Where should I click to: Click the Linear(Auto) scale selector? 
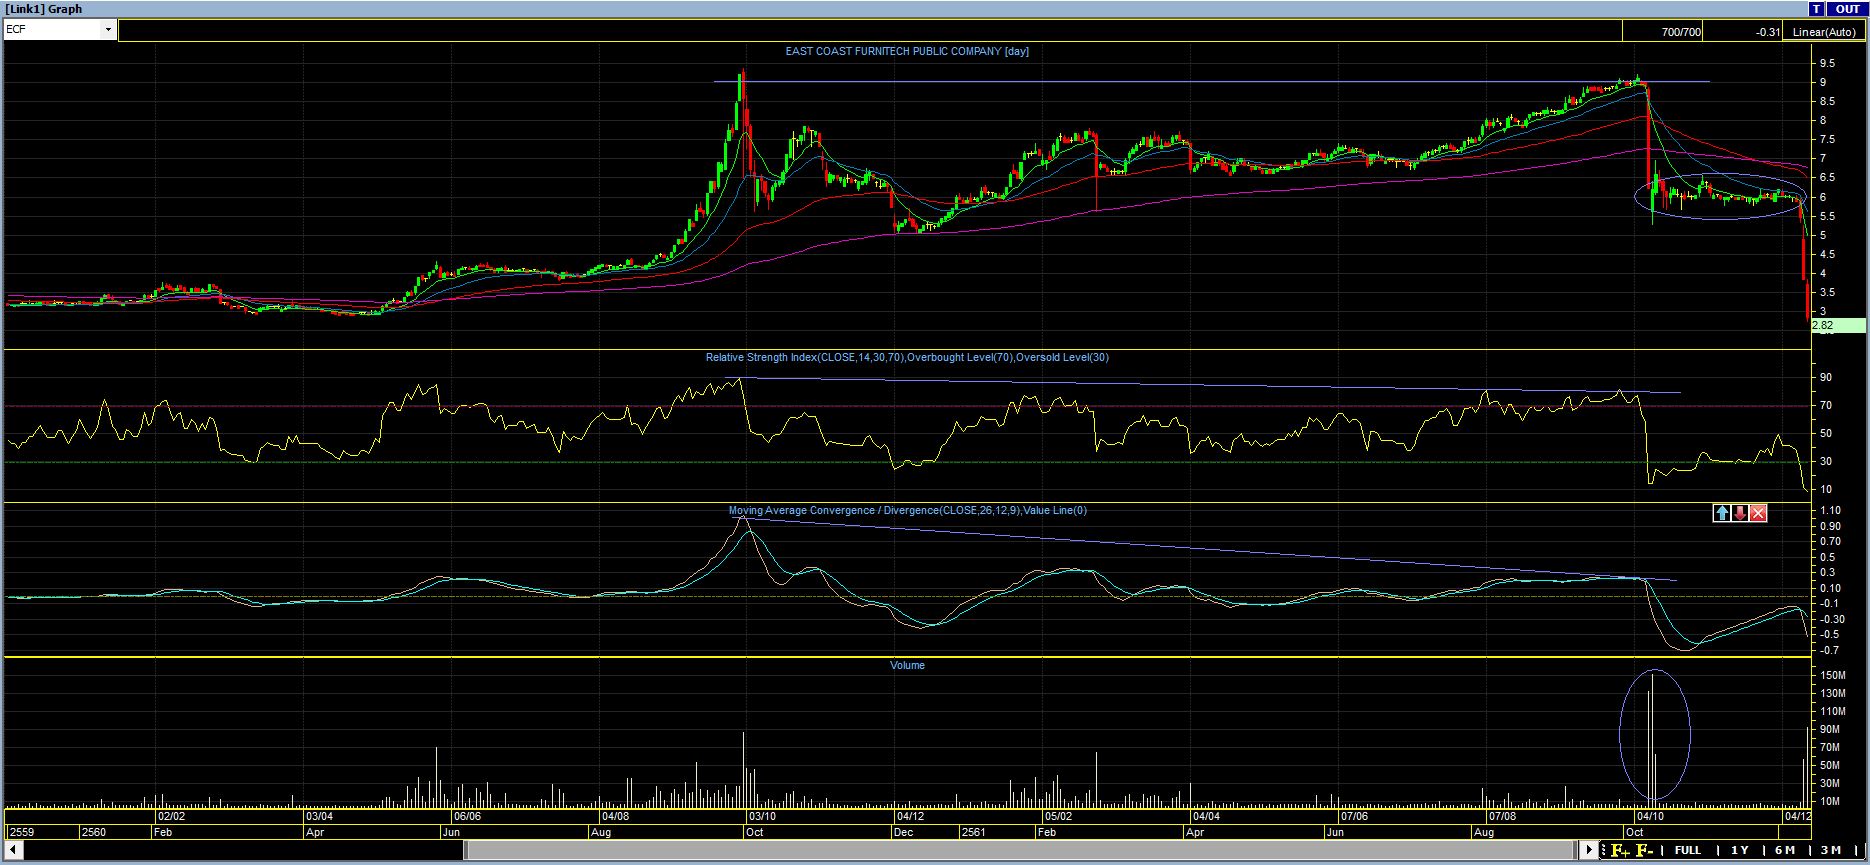coord(1824,32)
